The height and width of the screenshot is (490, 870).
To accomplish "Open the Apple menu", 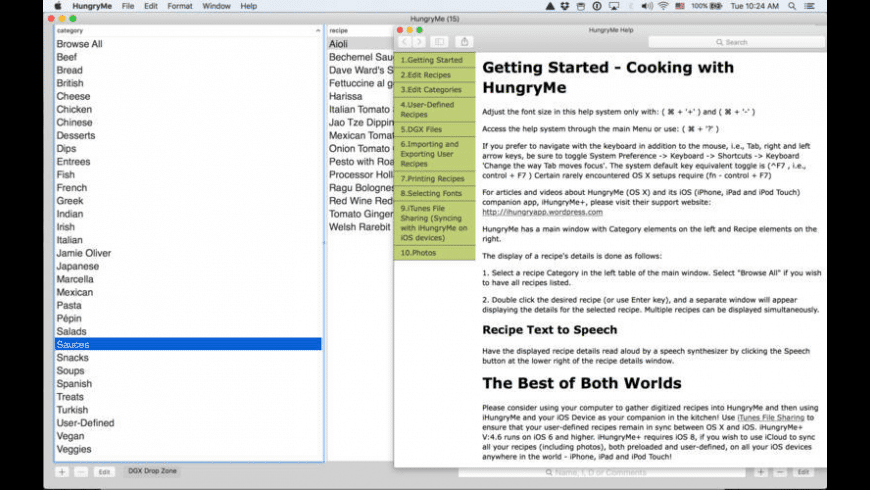I will pos(58,6).
